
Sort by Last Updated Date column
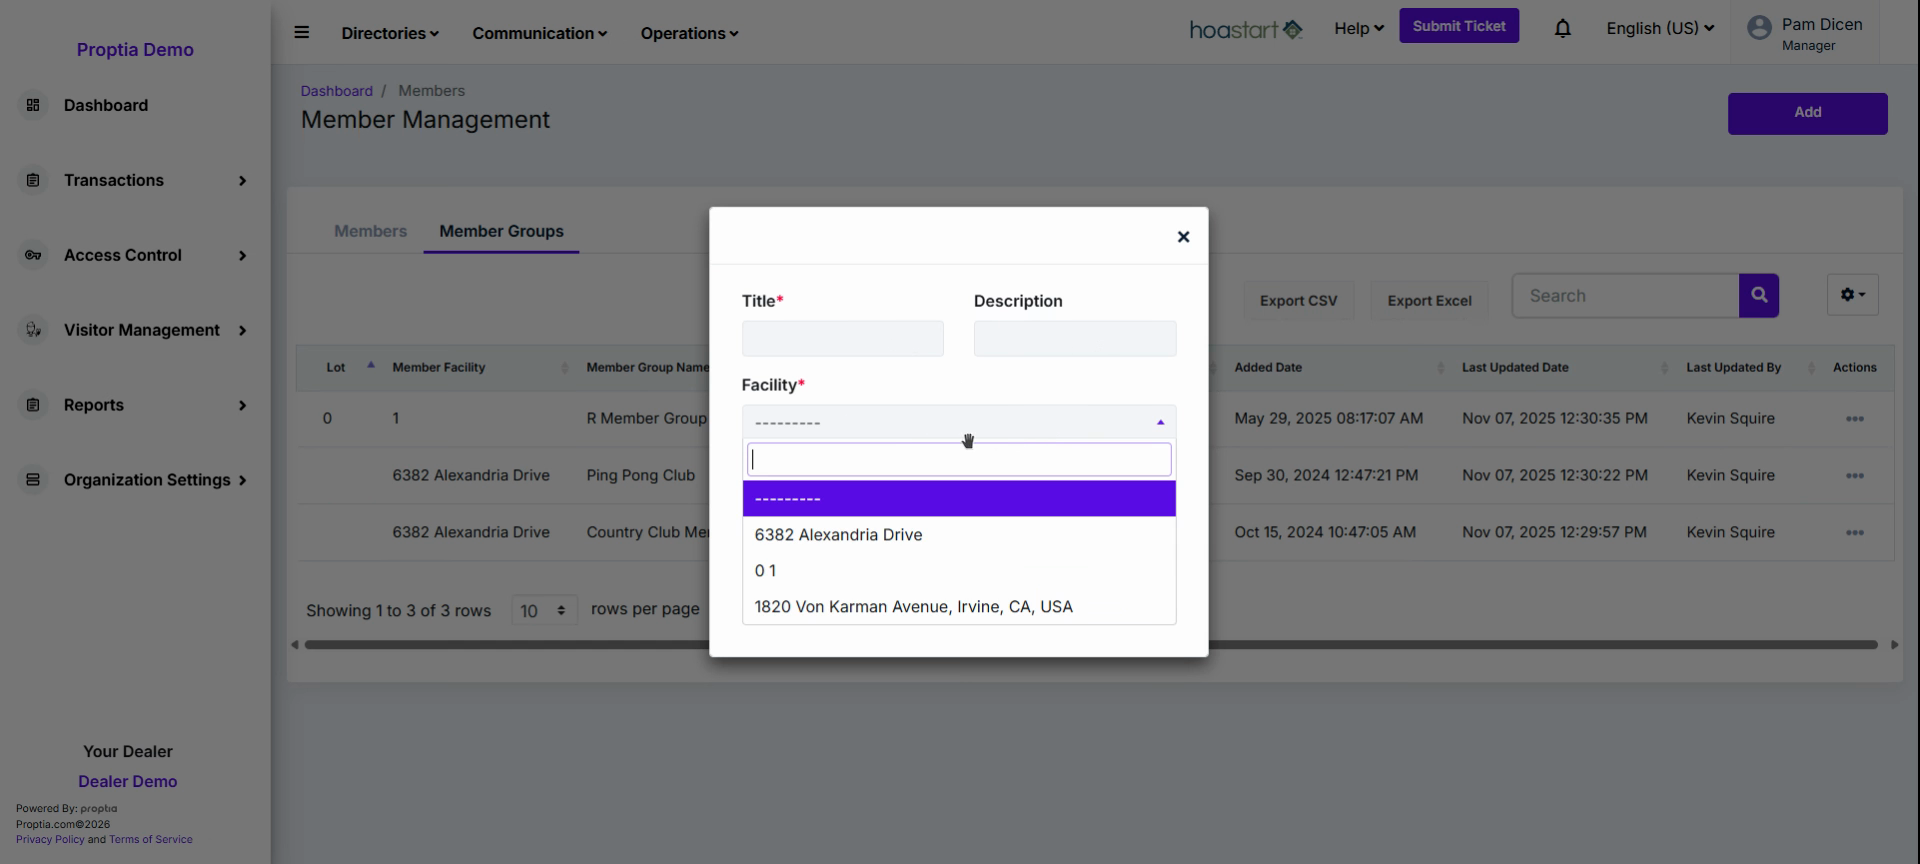pyautogui.click(x=1565, y=367)
